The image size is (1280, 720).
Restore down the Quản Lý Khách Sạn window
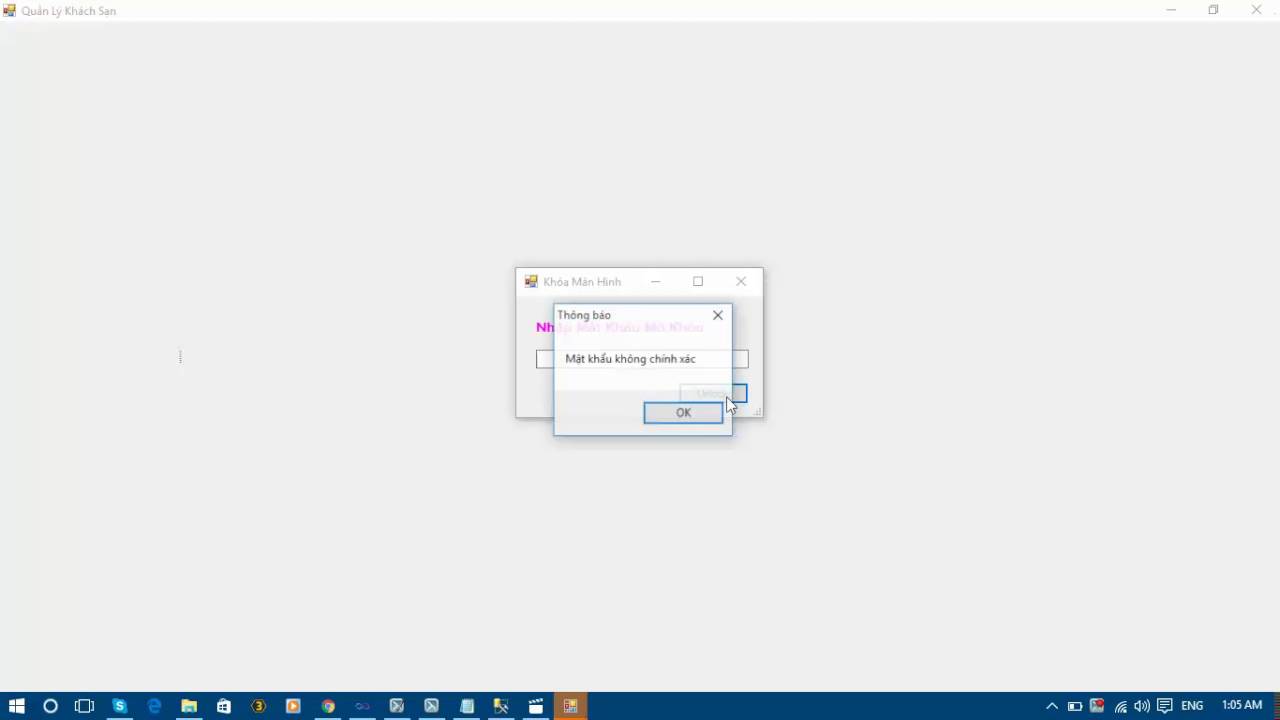coord(1213,10)
